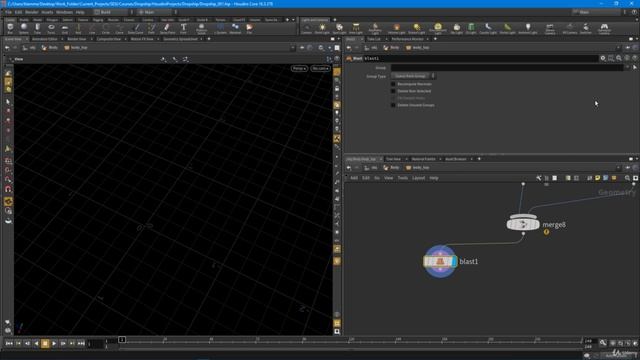Jump to the first frame button
Image resolution: width=640 pixels, height=360 pixels.
(9, 344)
